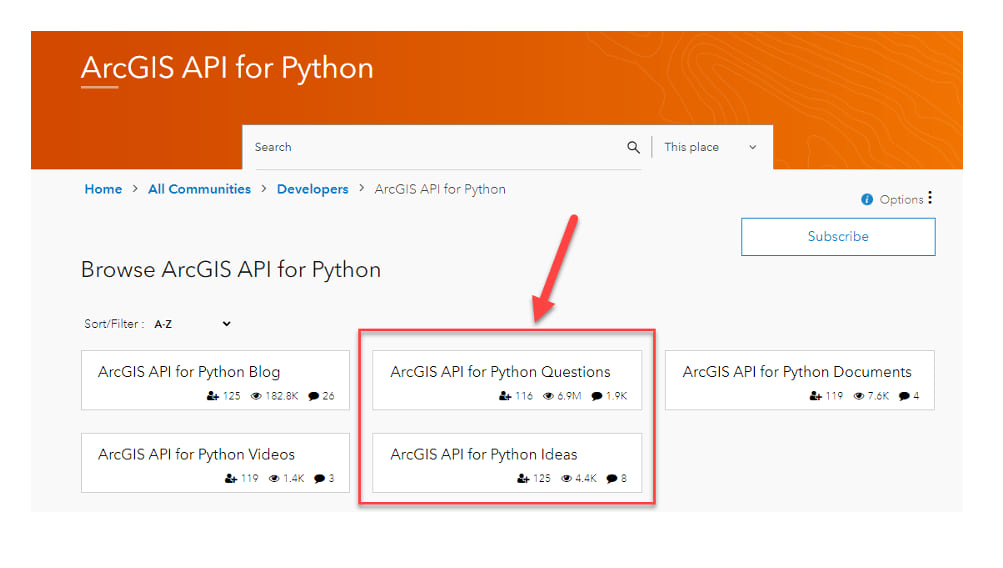Open the Options three-dot menu
Viewport: 1003px width, 568px height.
930,198
